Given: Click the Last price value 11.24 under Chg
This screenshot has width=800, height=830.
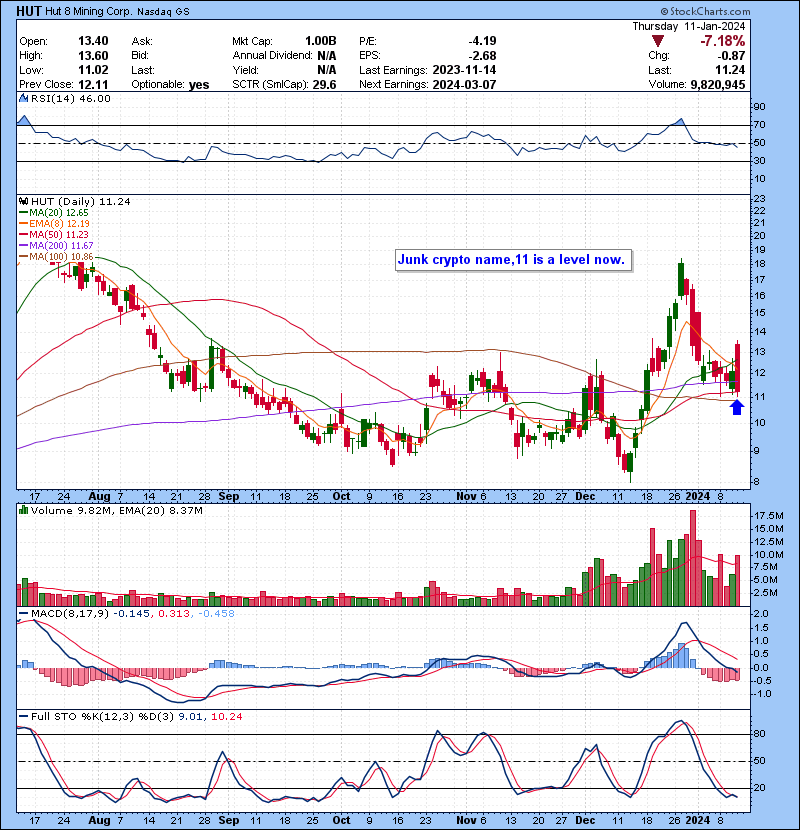Looking at the screenshot, I should pos(731,70).
